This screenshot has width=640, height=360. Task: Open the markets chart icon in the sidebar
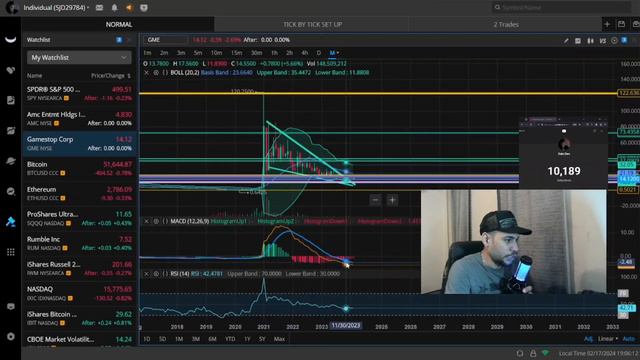coord(11,131)
